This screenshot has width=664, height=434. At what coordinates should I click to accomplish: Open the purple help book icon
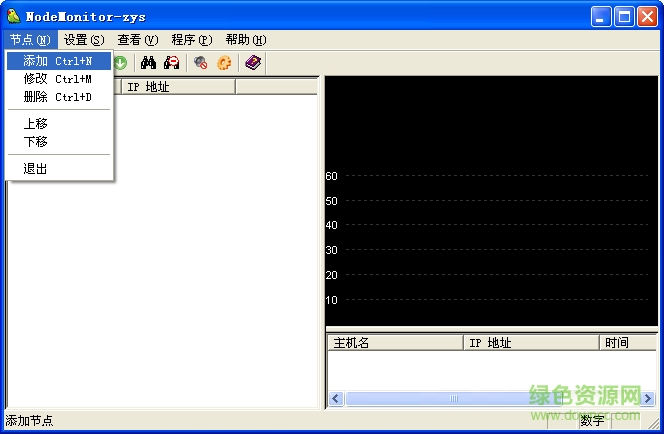click(x=252, y=63)
